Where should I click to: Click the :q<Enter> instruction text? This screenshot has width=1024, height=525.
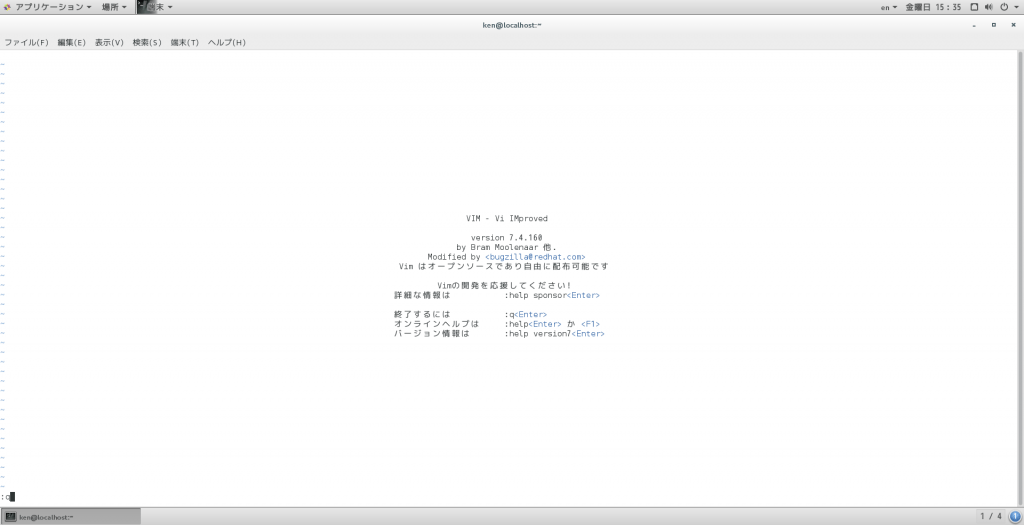(x=526, y=315)
